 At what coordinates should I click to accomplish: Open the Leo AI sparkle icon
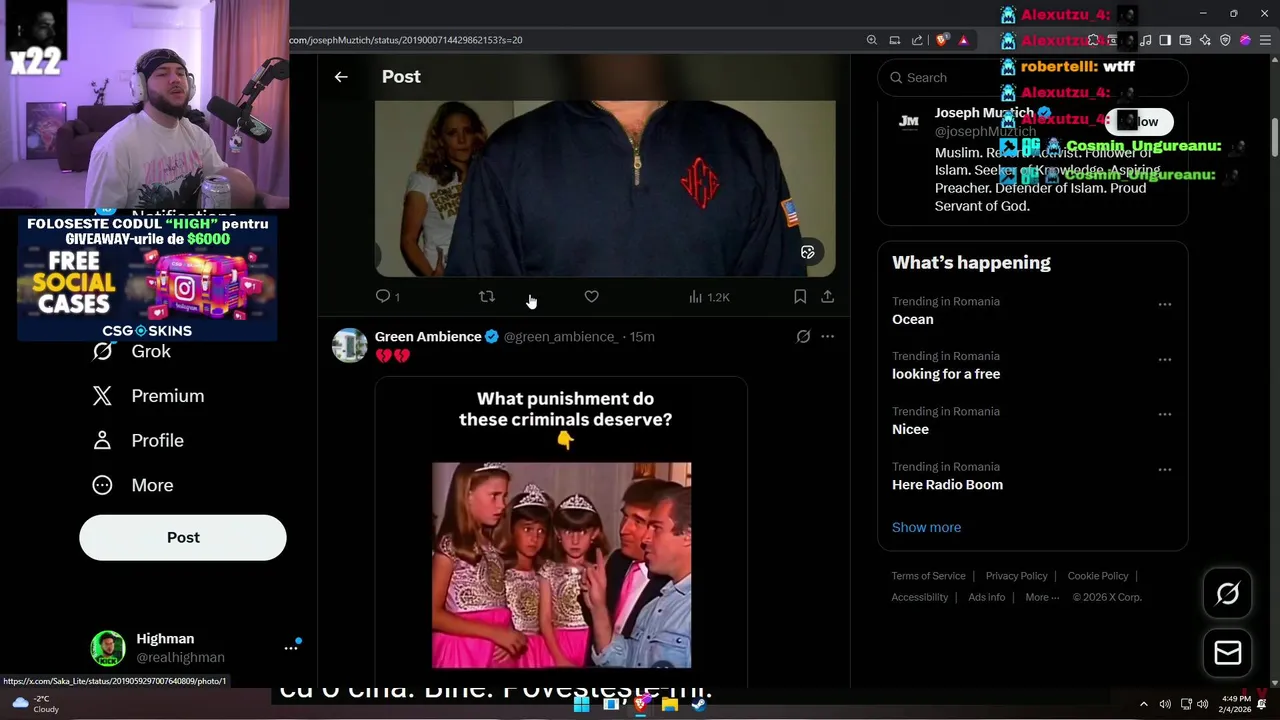tap(1205, 40)
